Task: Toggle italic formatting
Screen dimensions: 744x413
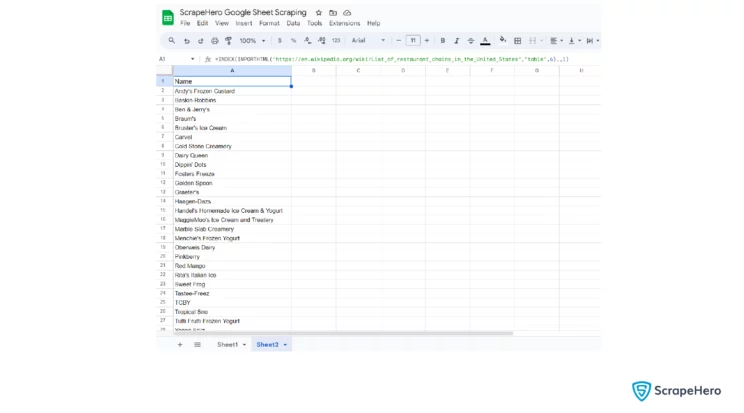Action: tap(456, 41)
